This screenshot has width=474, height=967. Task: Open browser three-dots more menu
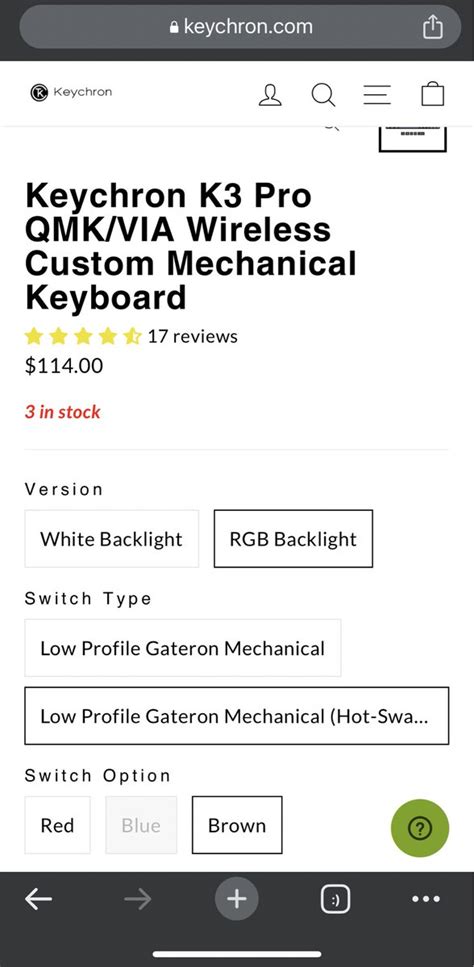pyautogui.click(x=426, y=899)
